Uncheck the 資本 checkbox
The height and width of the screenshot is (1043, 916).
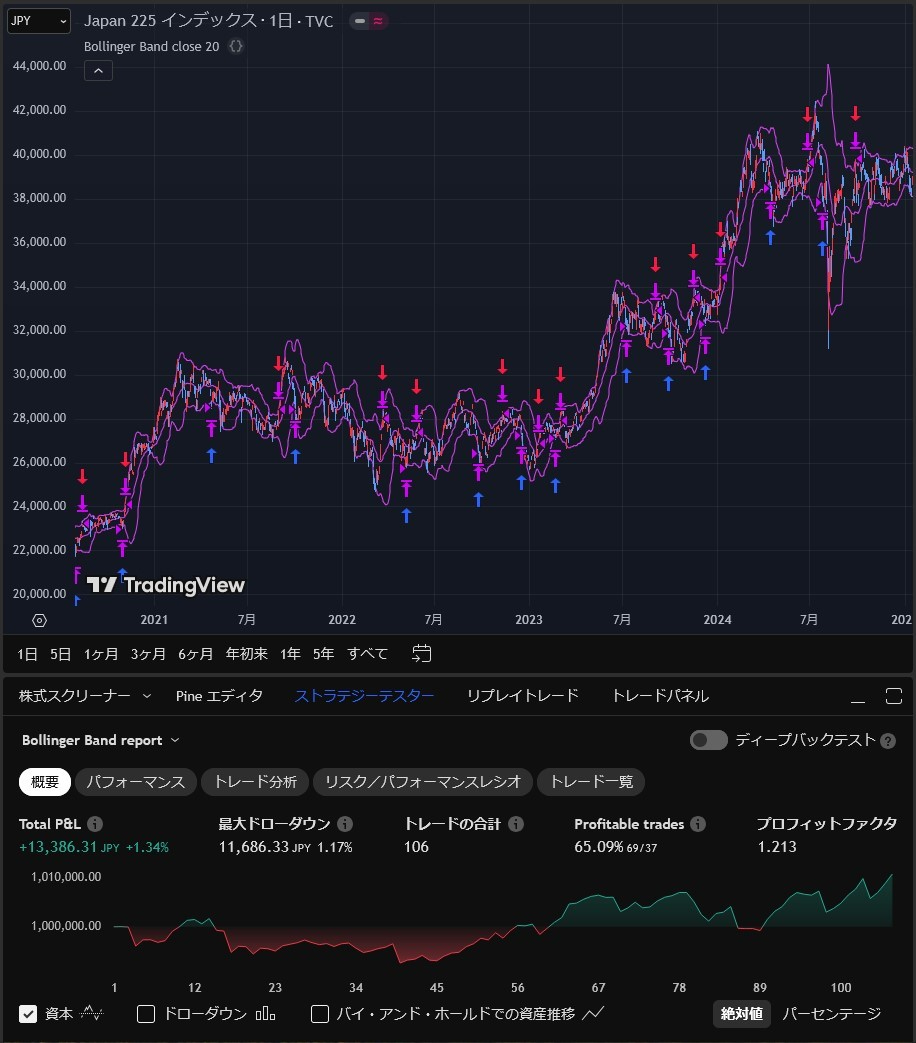point(28,1014)
